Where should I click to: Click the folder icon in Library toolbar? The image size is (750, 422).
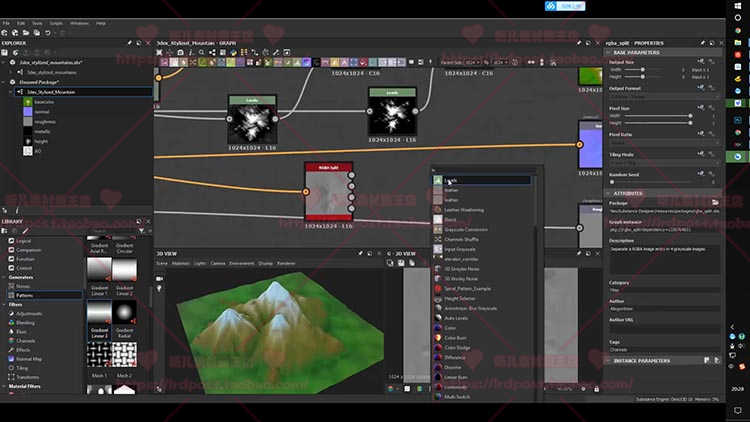(5, 231)
